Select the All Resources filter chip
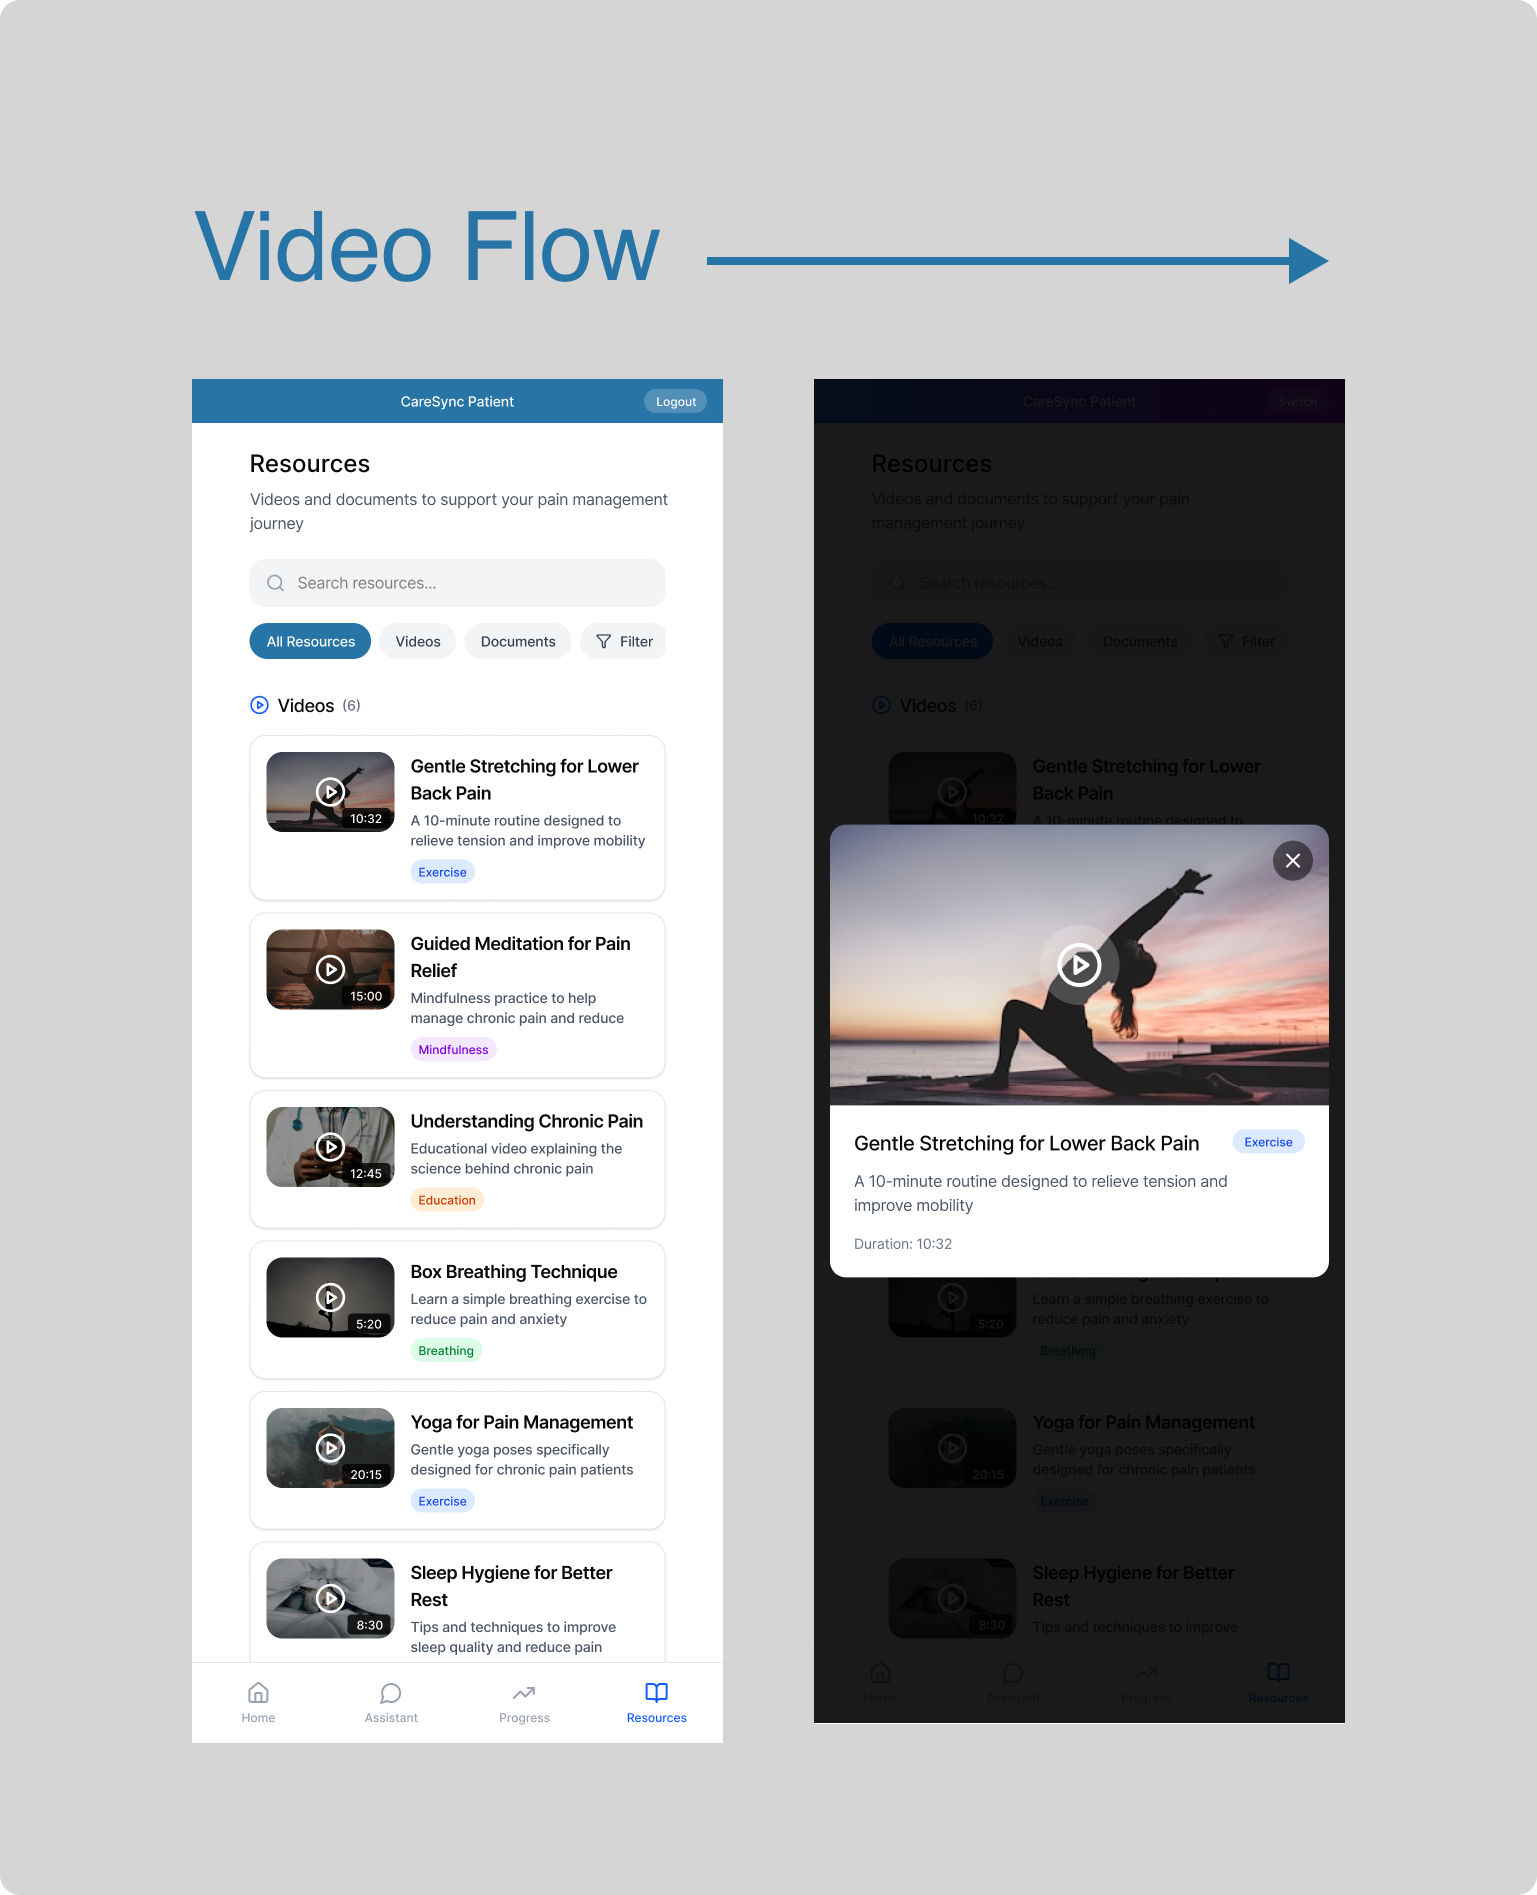 (x=310, y=641)
